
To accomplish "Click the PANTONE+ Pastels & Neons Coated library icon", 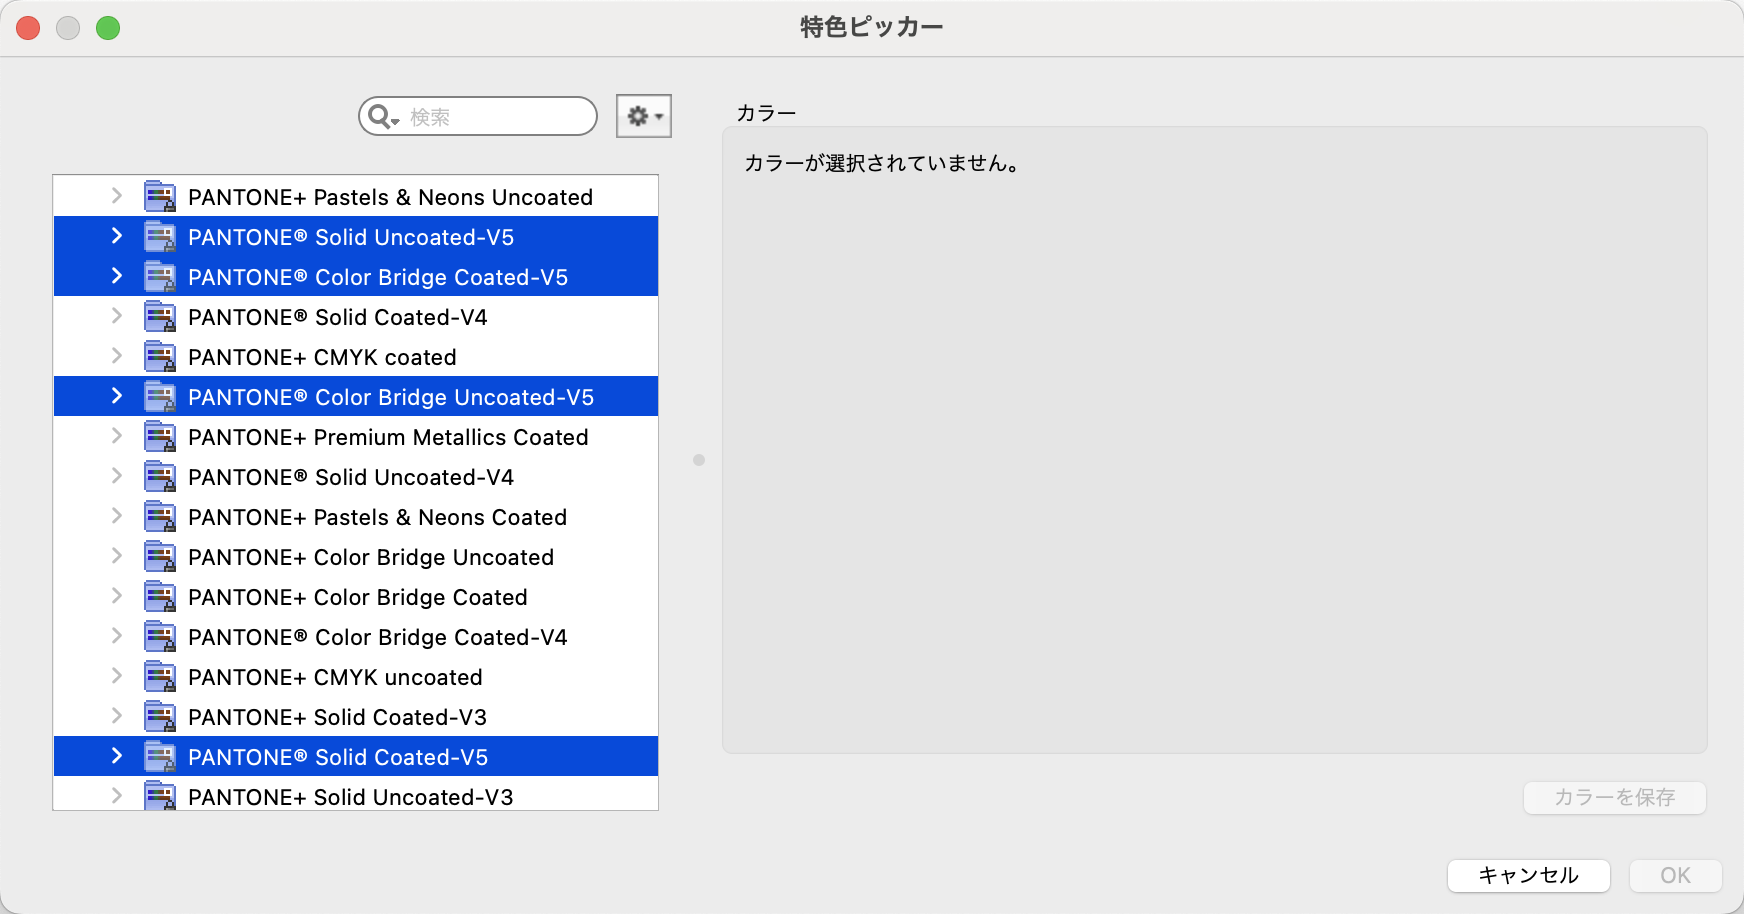I will click(160, 516).
